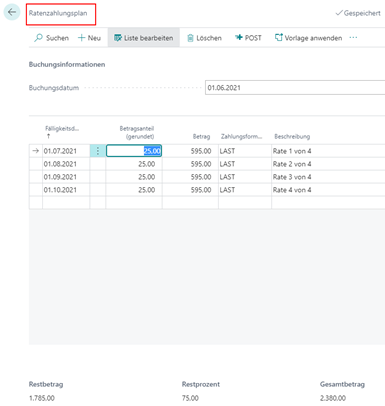
Task: Click the Gespeichert status indicator
Action: point(358,13)
